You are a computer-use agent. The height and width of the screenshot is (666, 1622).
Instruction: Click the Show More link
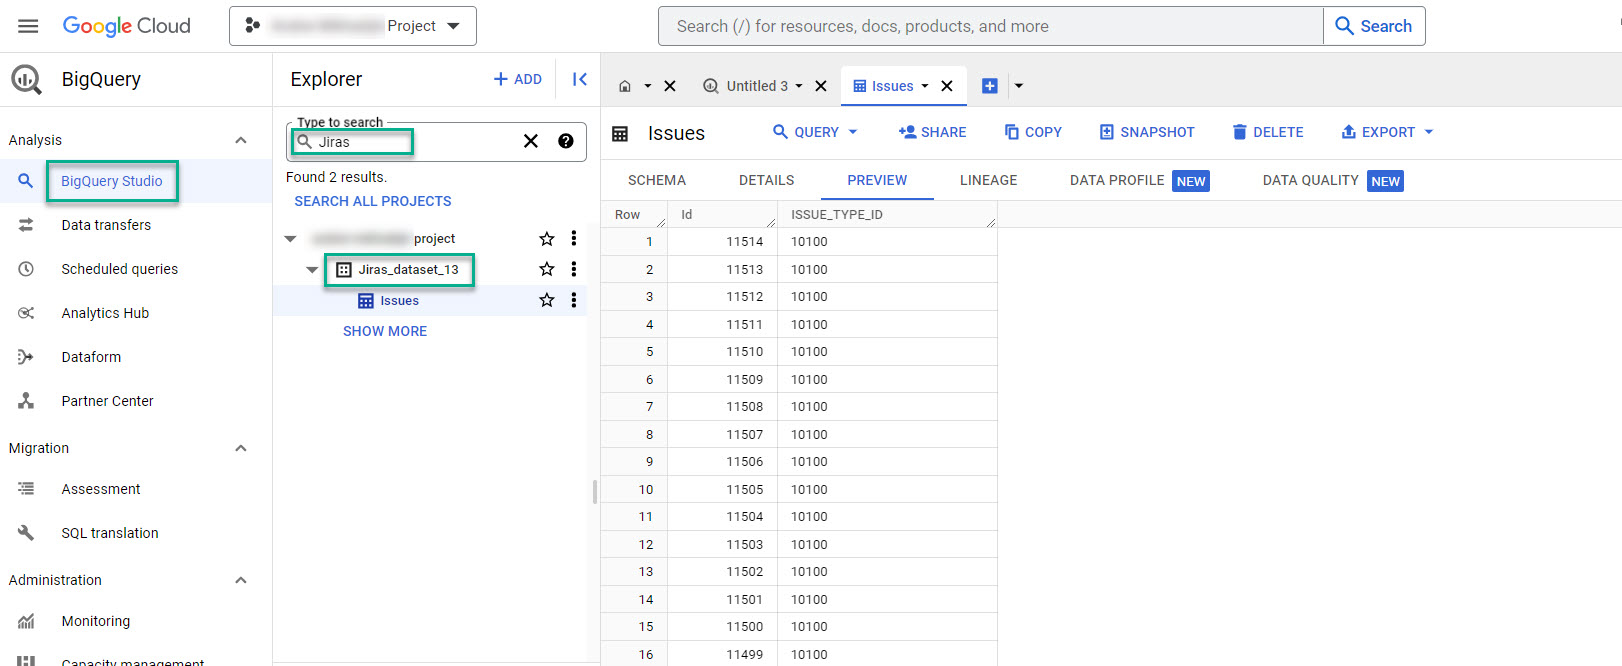click(385, 331)
